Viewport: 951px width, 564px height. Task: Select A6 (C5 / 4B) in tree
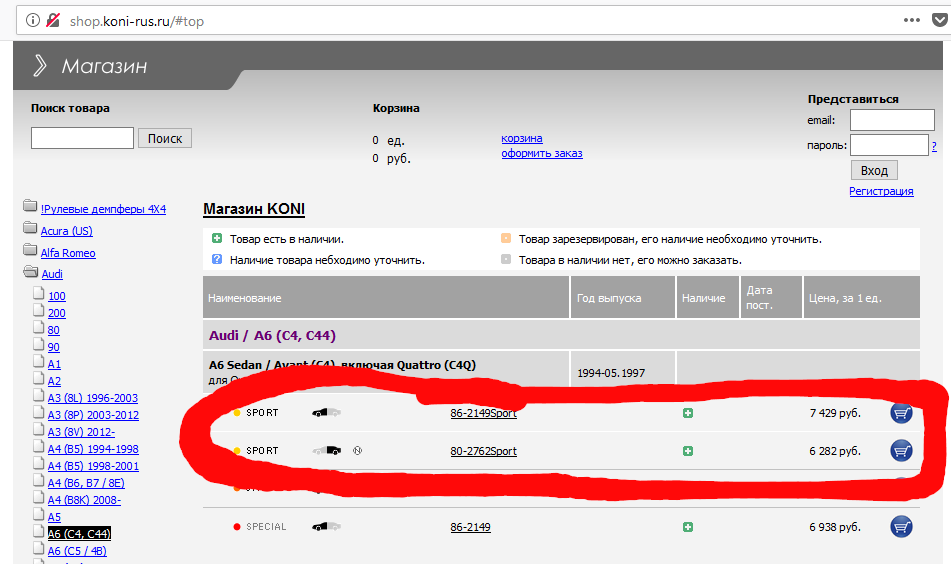[x=77, y=551]
